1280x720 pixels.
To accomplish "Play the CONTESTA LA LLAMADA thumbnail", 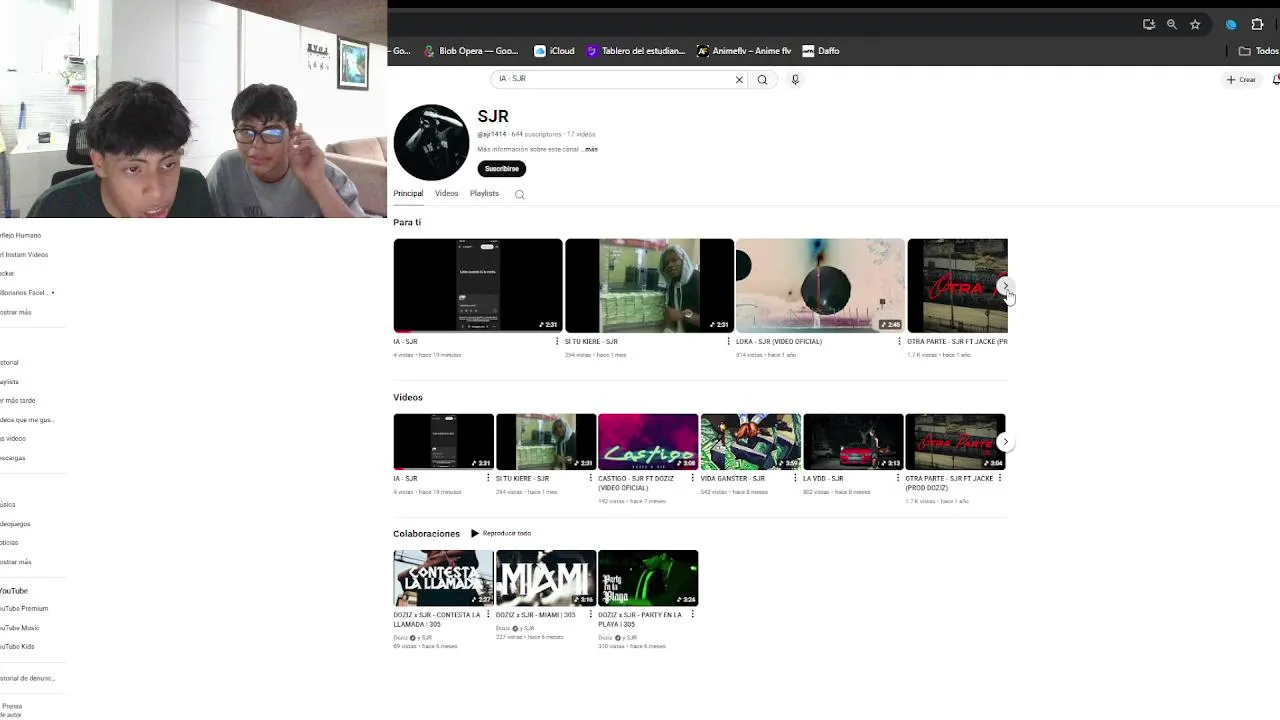I will coord(443,578).
